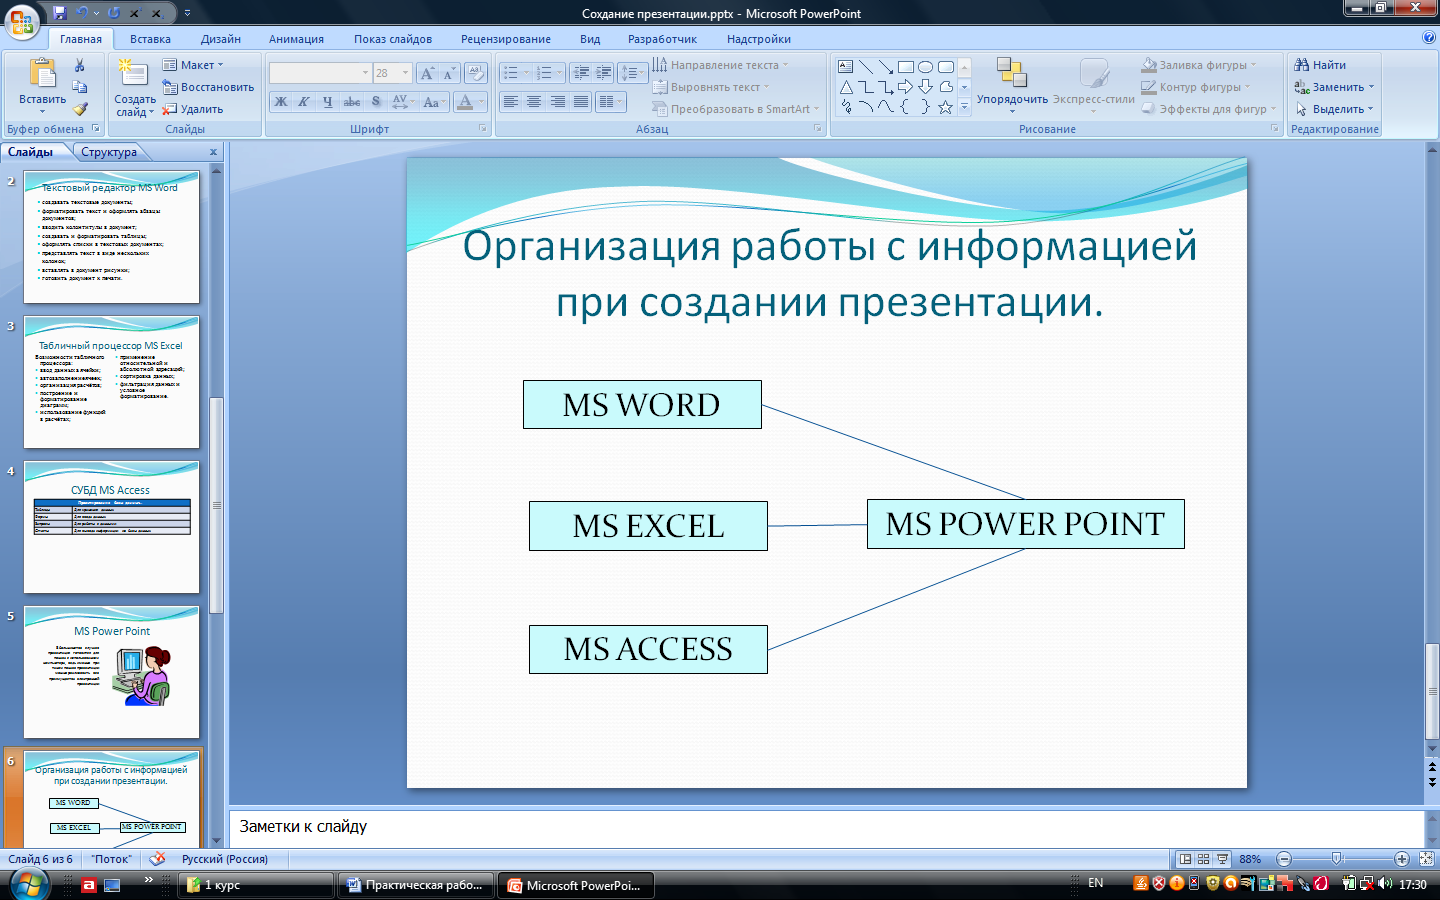Toggle strikethrough (abc) formatting
The image size is (1440, 900).
tap(351, 102)
